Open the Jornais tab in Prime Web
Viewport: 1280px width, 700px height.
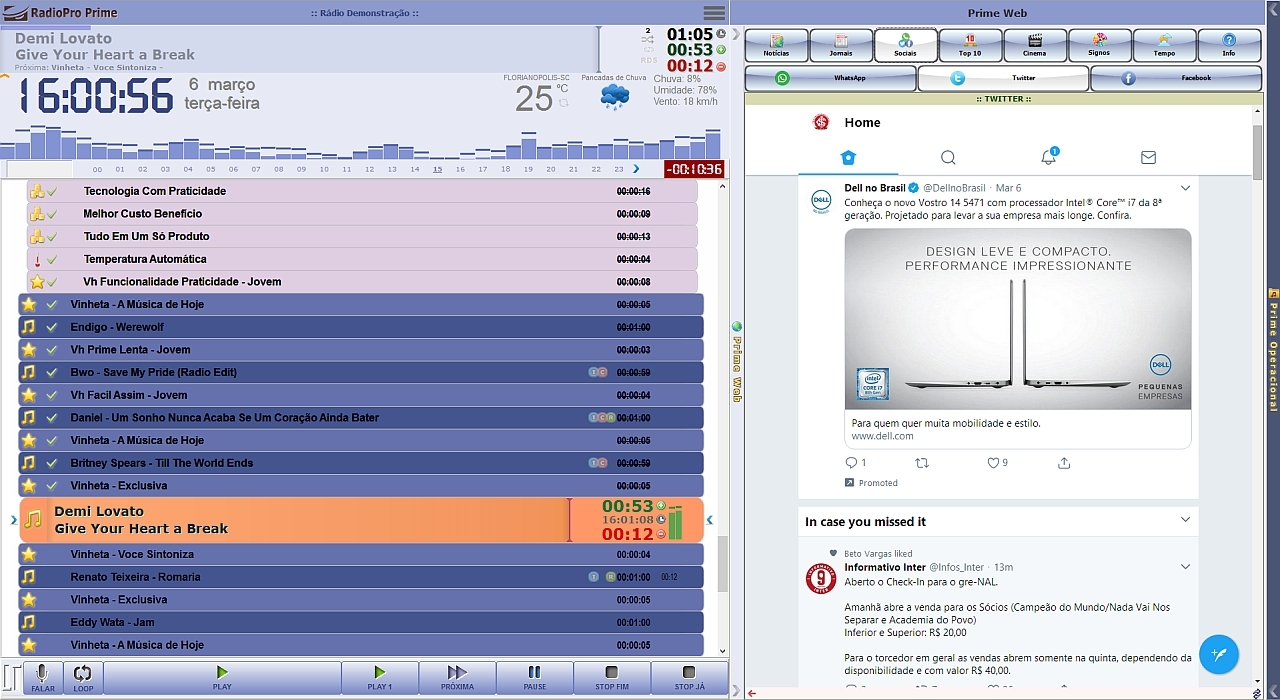841,45
